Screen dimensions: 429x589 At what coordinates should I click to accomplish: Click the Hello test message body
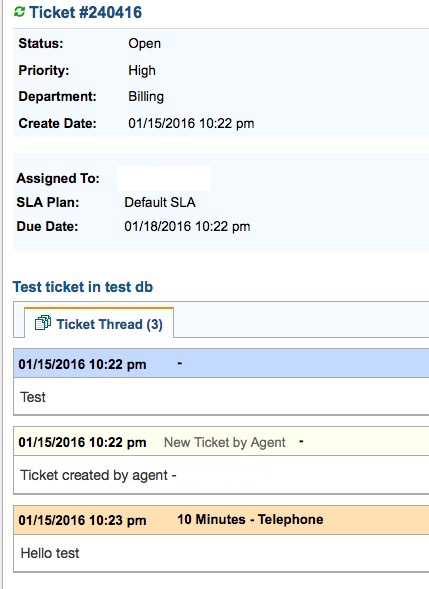[50, 553]
